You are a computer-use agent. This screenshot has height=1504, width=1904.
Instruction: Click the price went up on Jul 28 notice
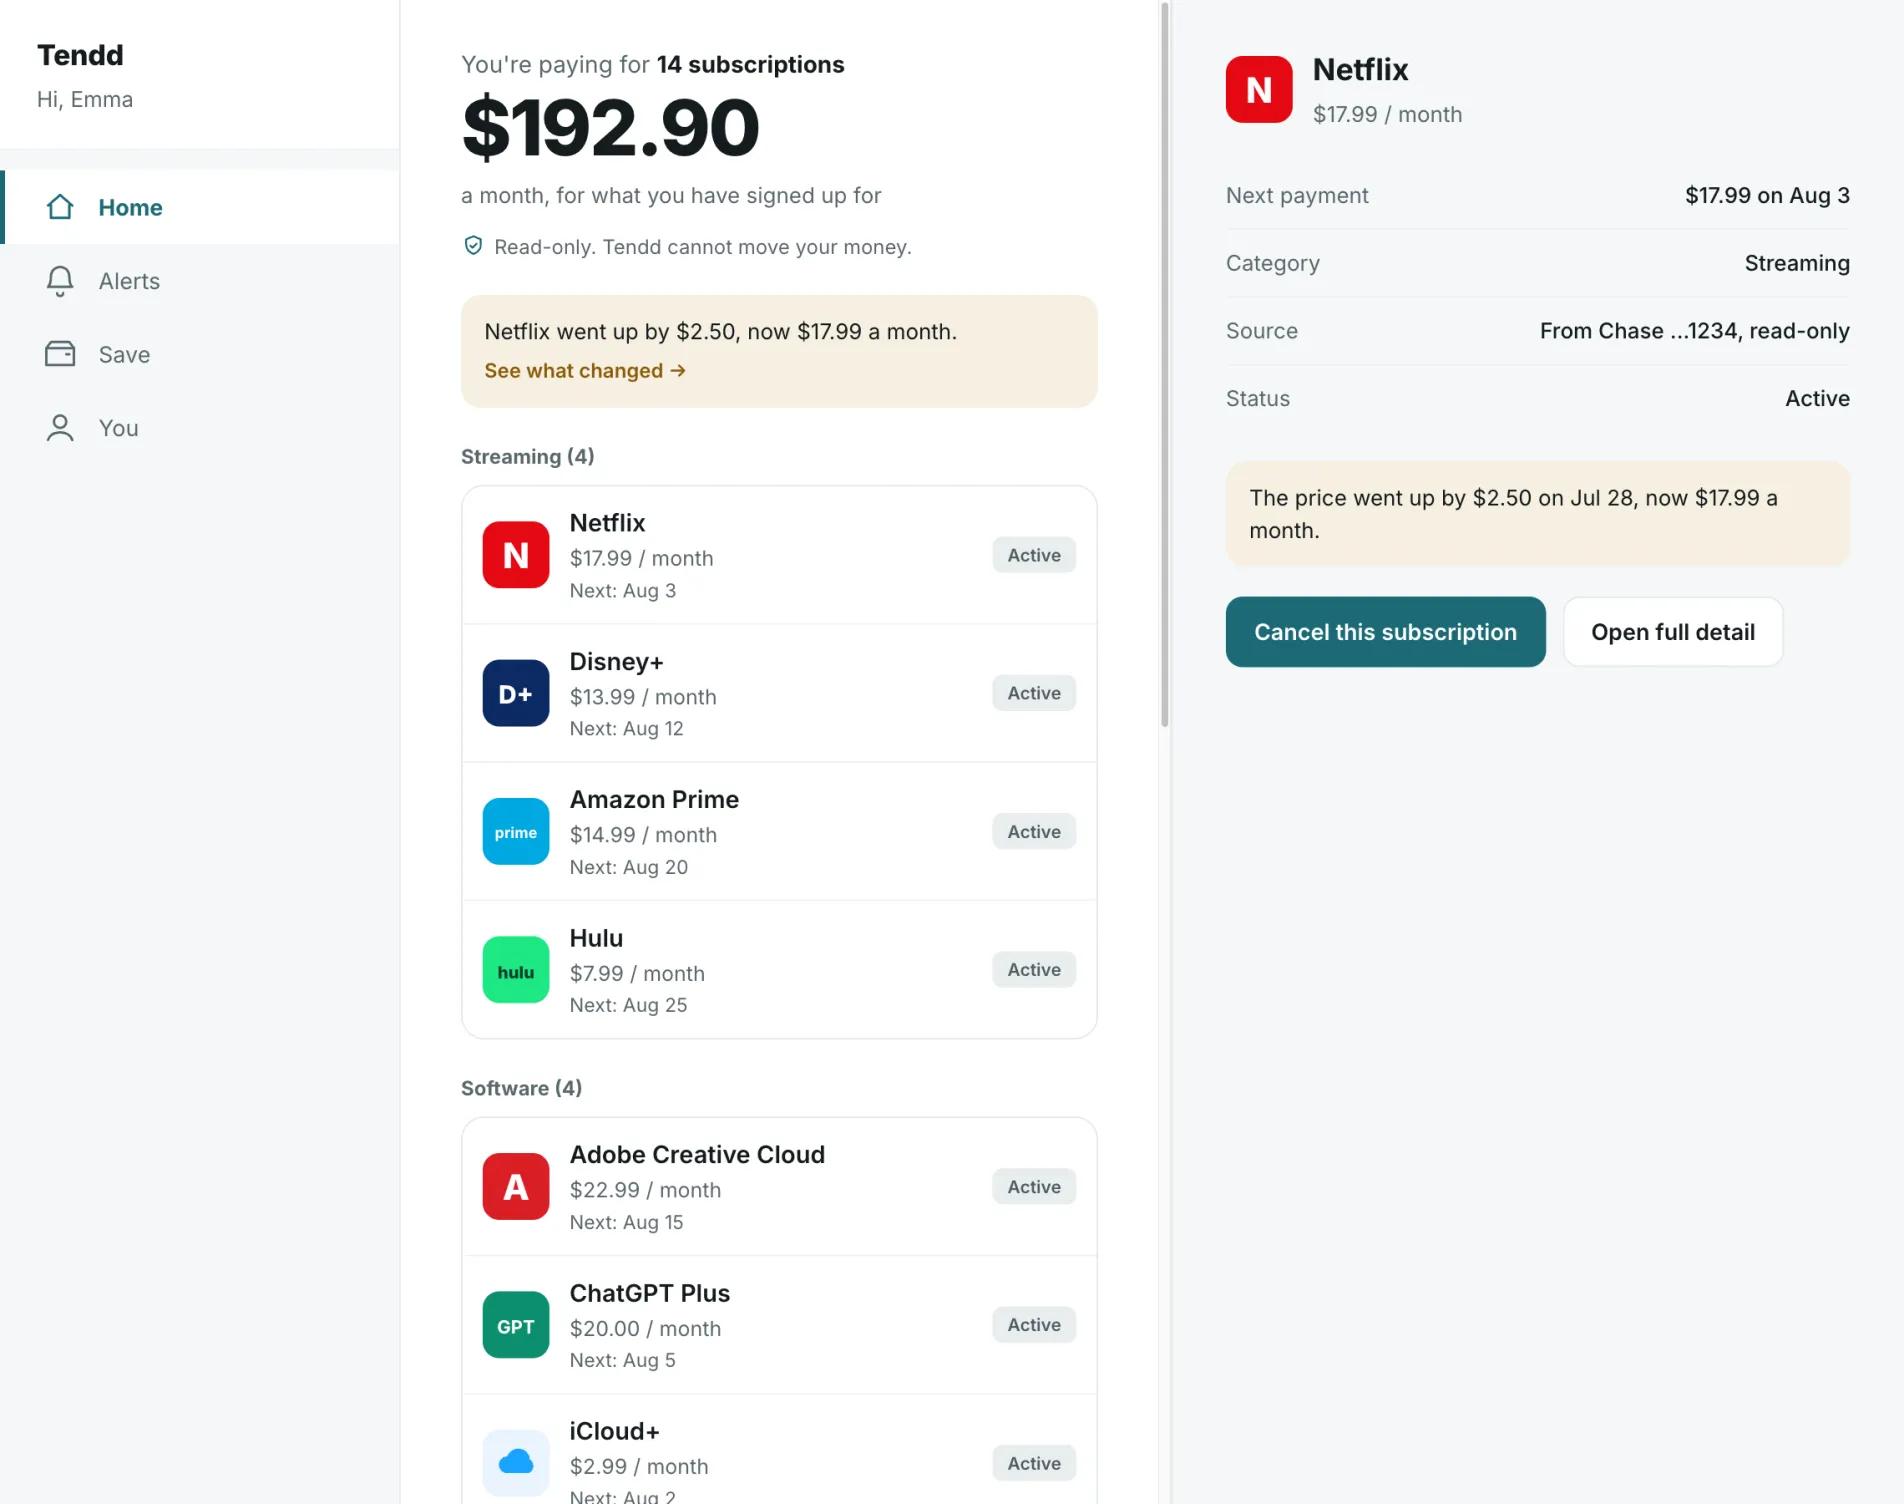click(1538, 514)
